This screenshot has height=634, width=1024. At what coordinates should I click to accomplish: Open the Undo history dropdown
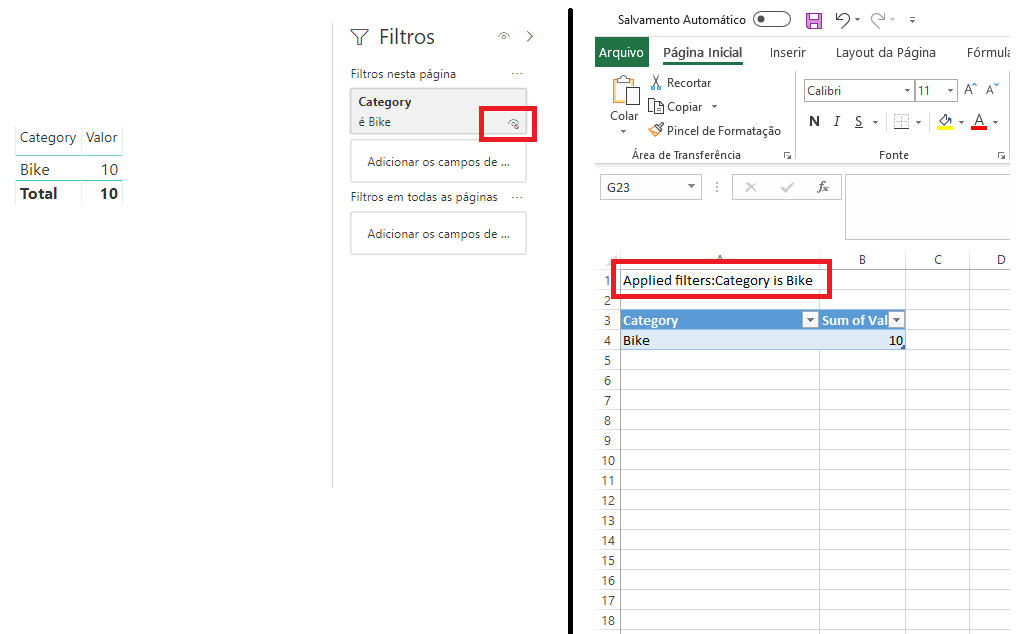[857, 20]
